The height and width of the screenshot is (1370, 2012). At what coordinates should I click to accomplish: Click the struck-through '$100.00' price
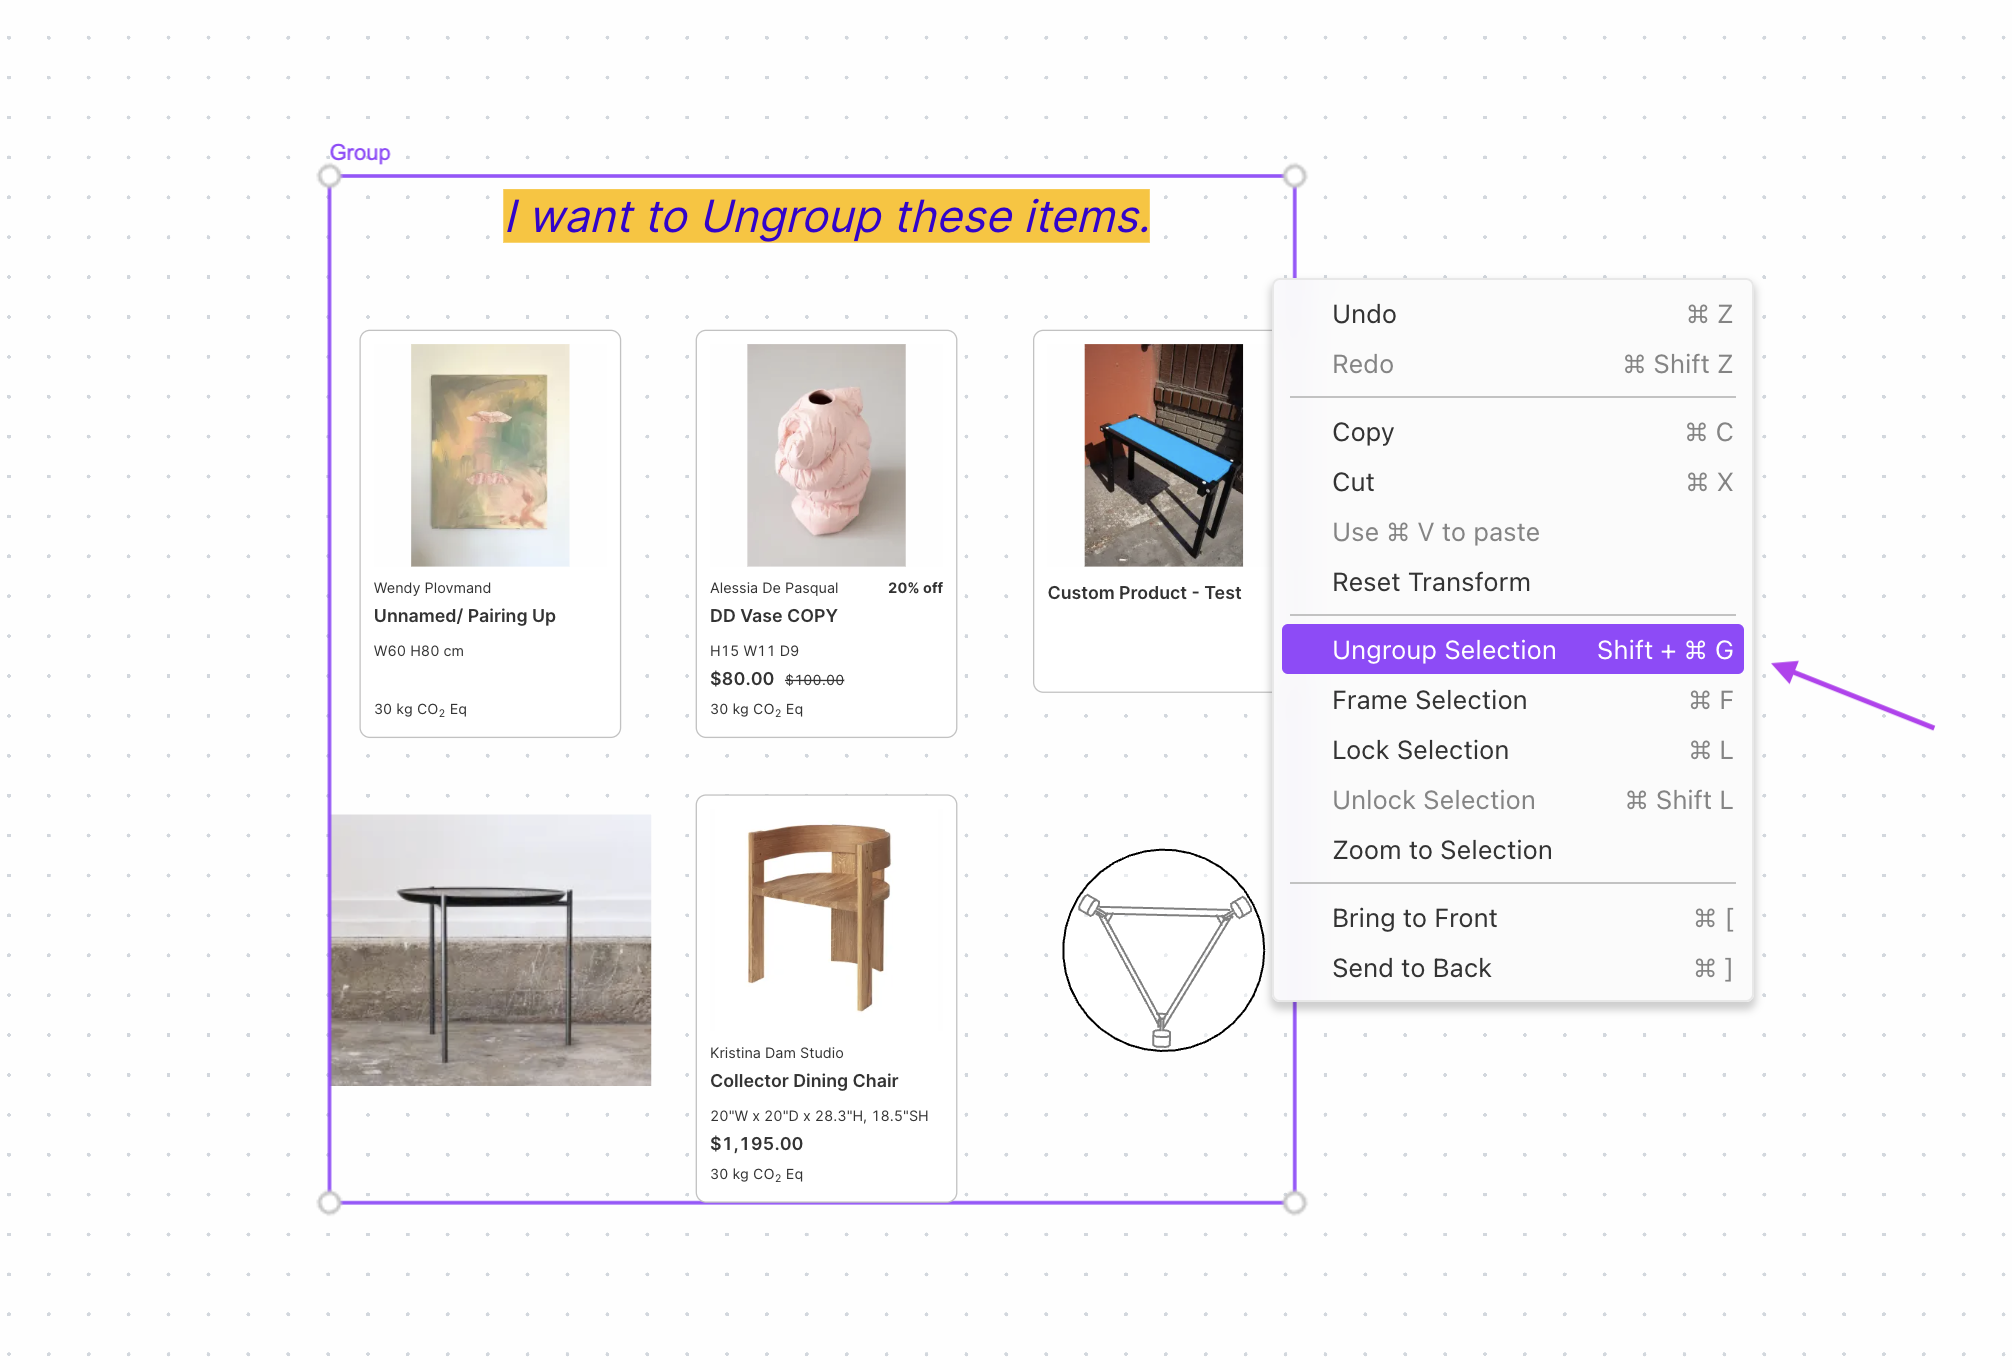pos(814,680)
